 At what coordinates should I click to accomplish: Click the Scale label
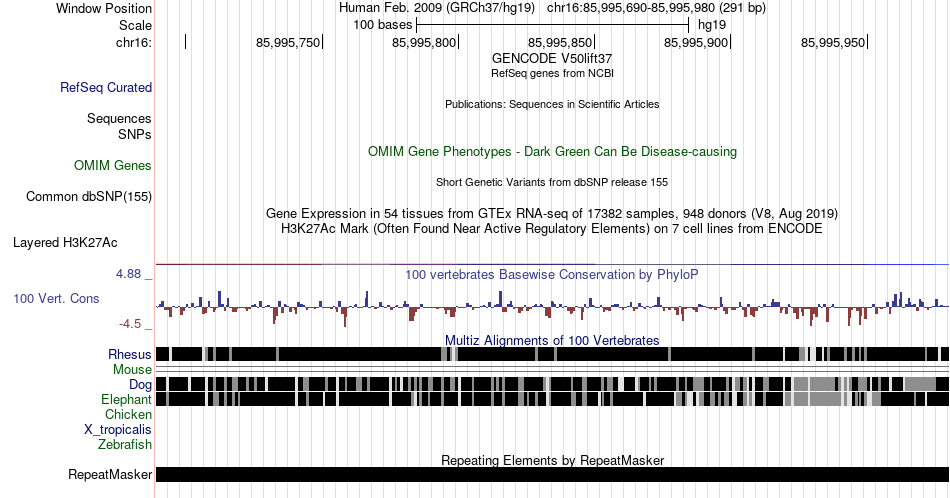coord(136,25)
